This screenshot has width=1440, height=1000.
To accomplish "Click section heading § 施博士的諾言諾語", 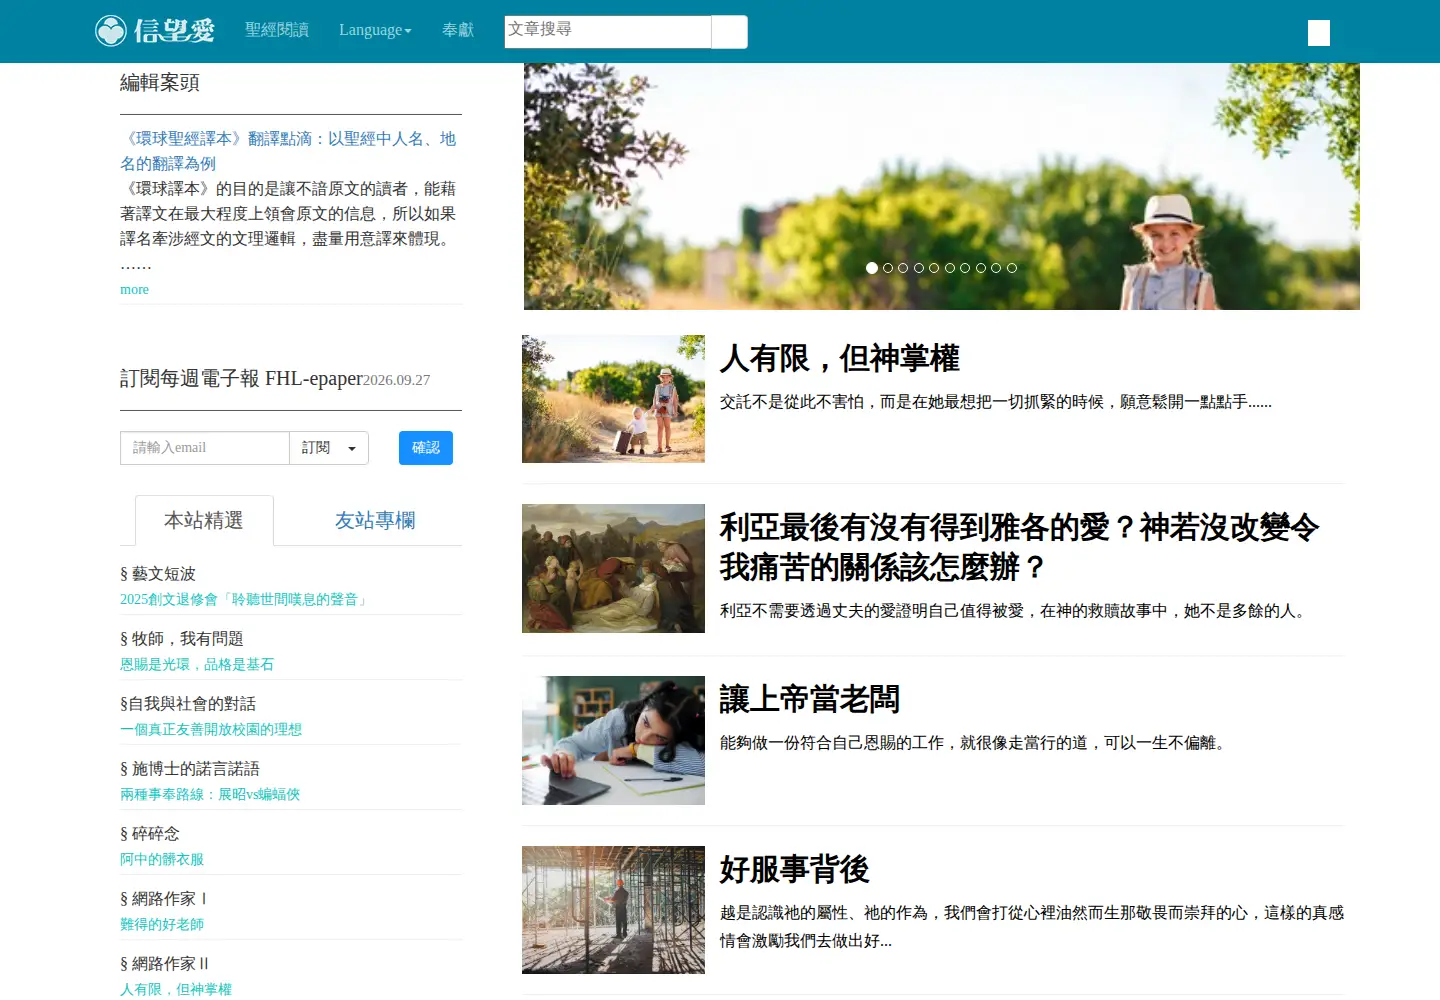I will (190, 769).
